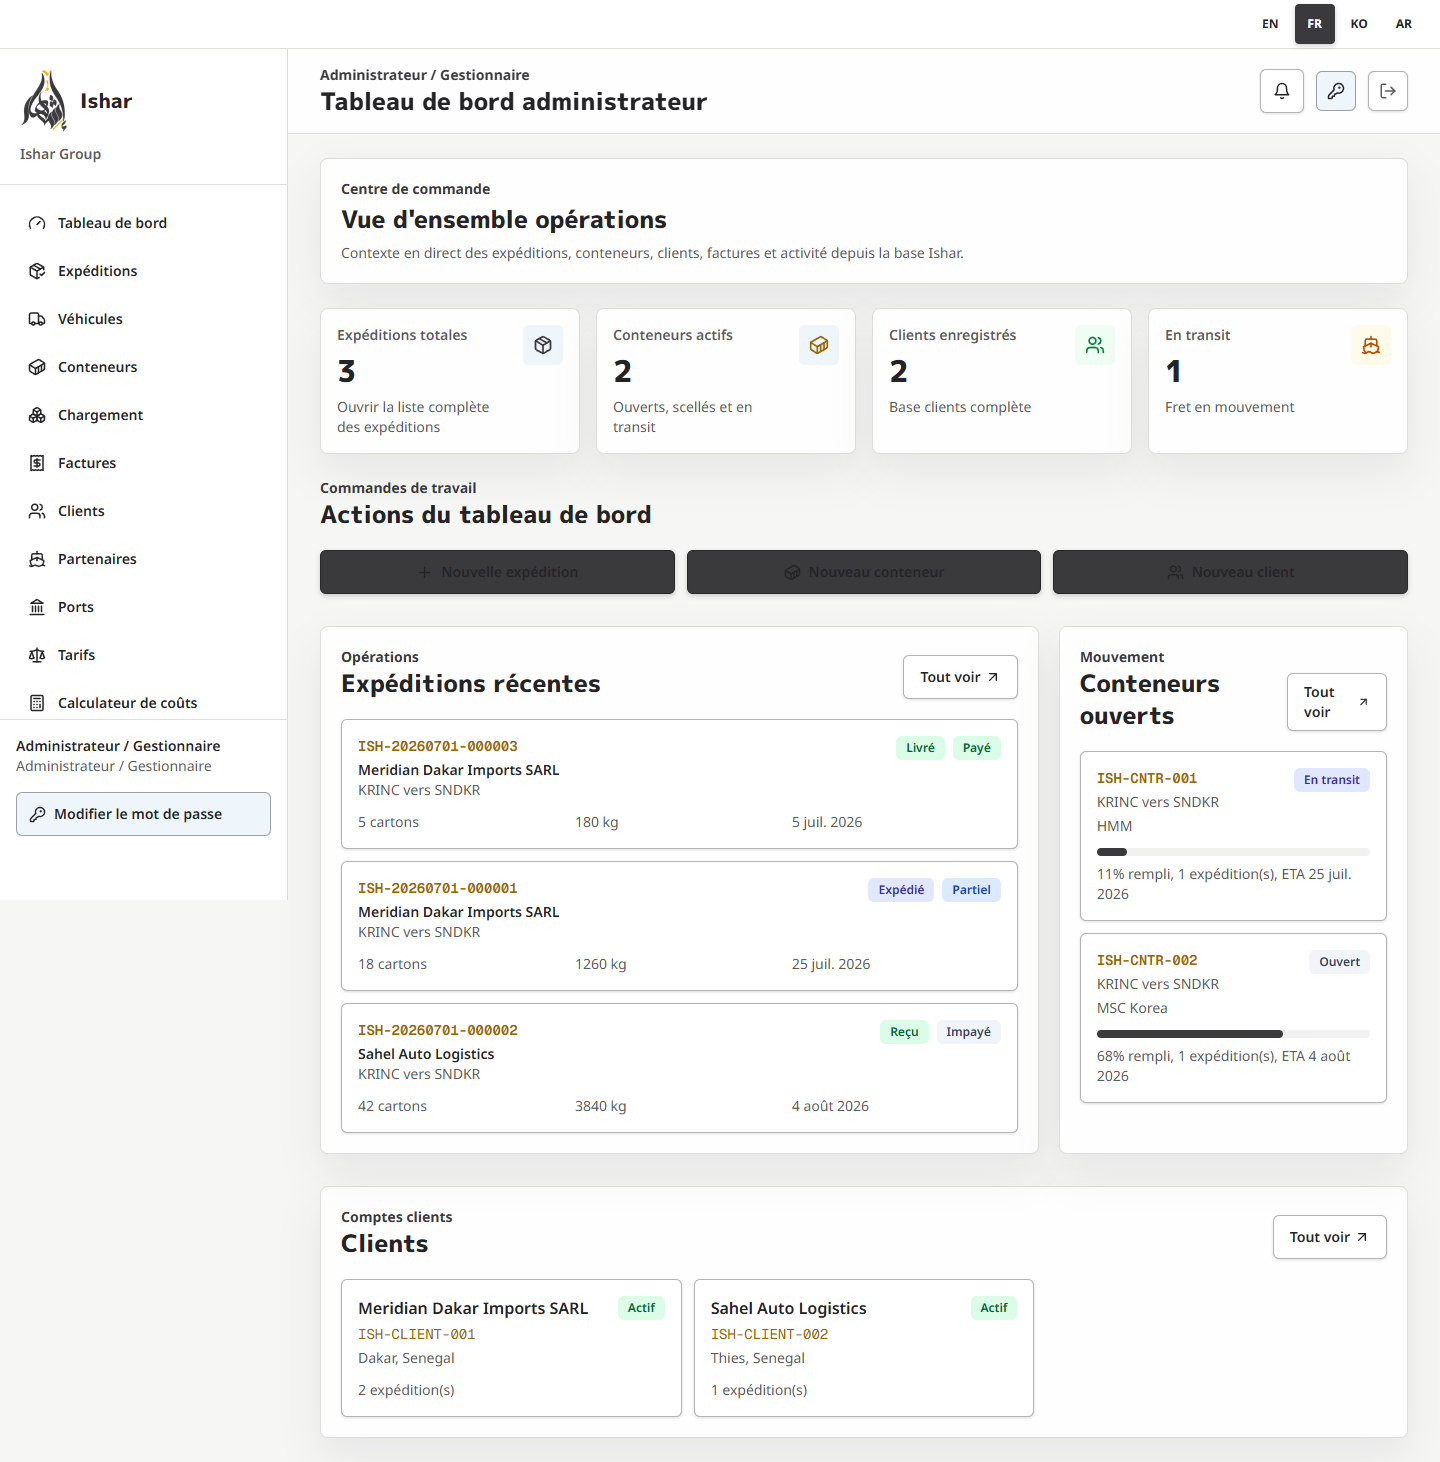
Task: Switch language to AR
Action: tap(1404, 24)
